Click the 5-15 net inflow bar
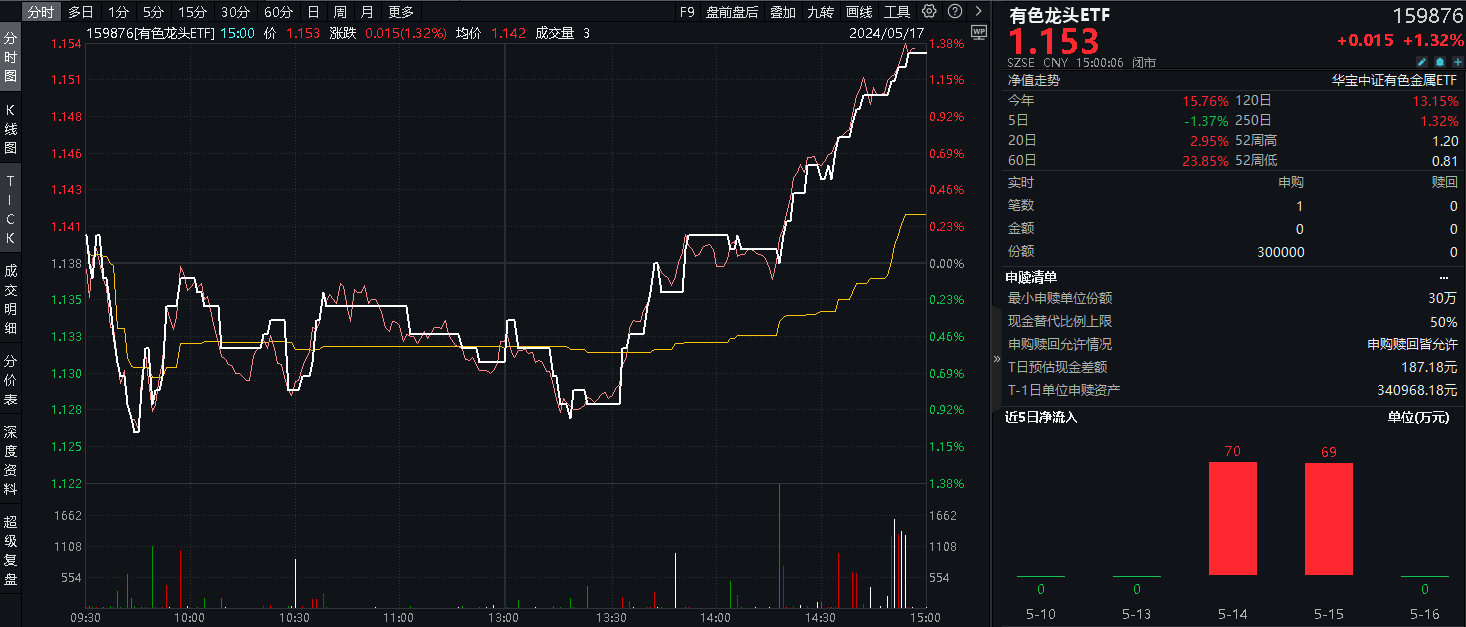1466x627 pixels. coord(1329,519)
